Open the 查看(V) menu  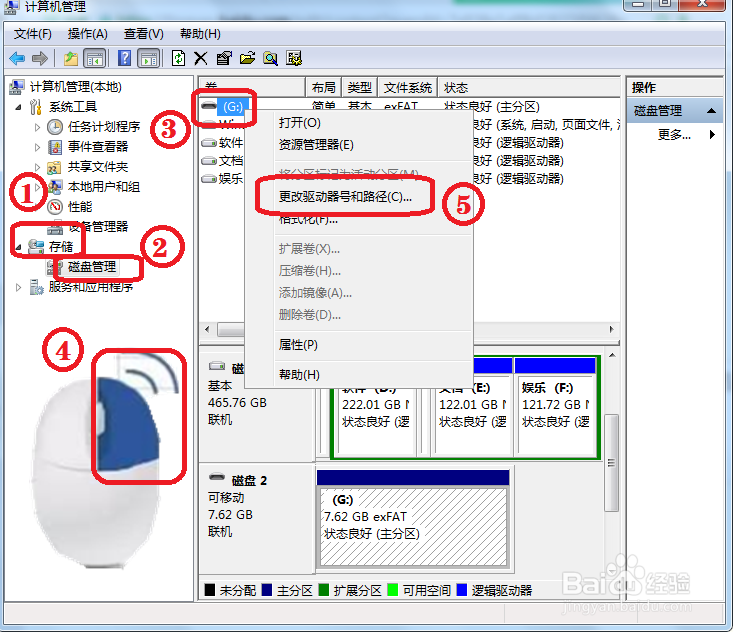(144, 34)
